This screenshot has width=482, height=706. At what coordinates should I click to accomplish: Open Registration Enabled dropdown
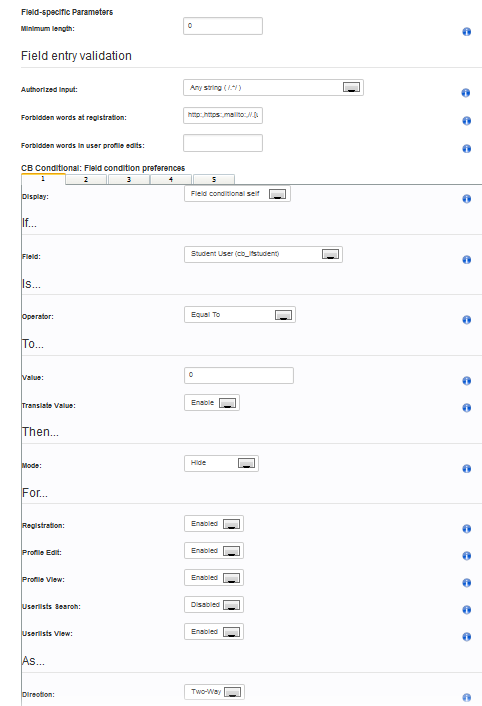tap(214, 524)
